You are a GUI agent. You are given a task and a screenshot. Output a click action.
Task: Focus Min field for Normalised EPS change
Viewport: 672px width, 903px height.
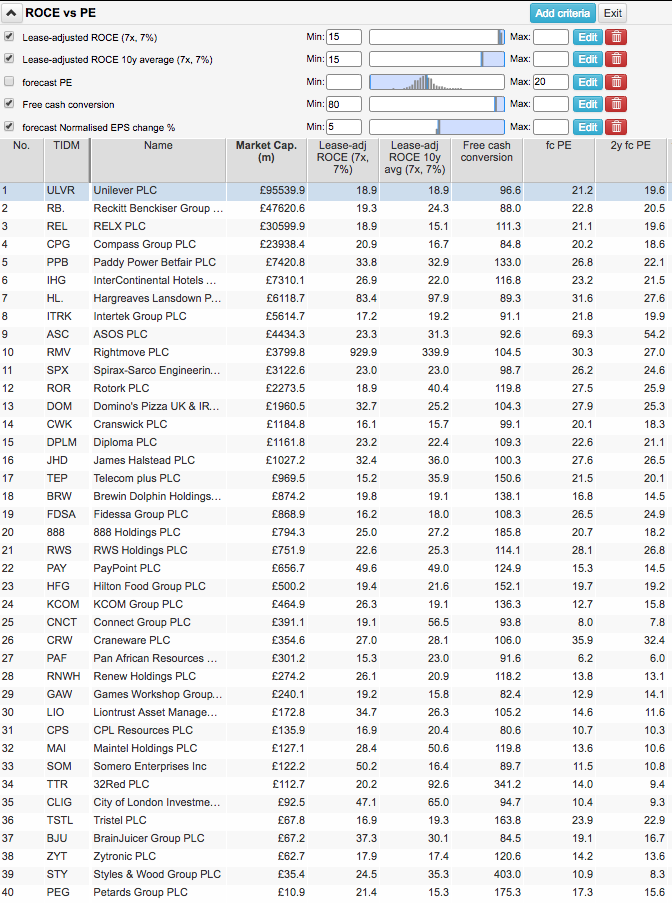[x=344, y=127]
